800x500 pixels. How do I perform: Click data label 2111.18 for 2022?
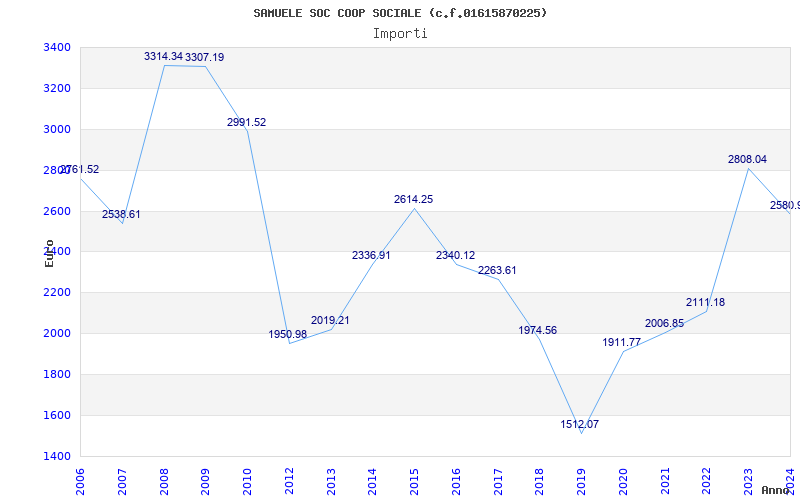[x=705, y=302]
